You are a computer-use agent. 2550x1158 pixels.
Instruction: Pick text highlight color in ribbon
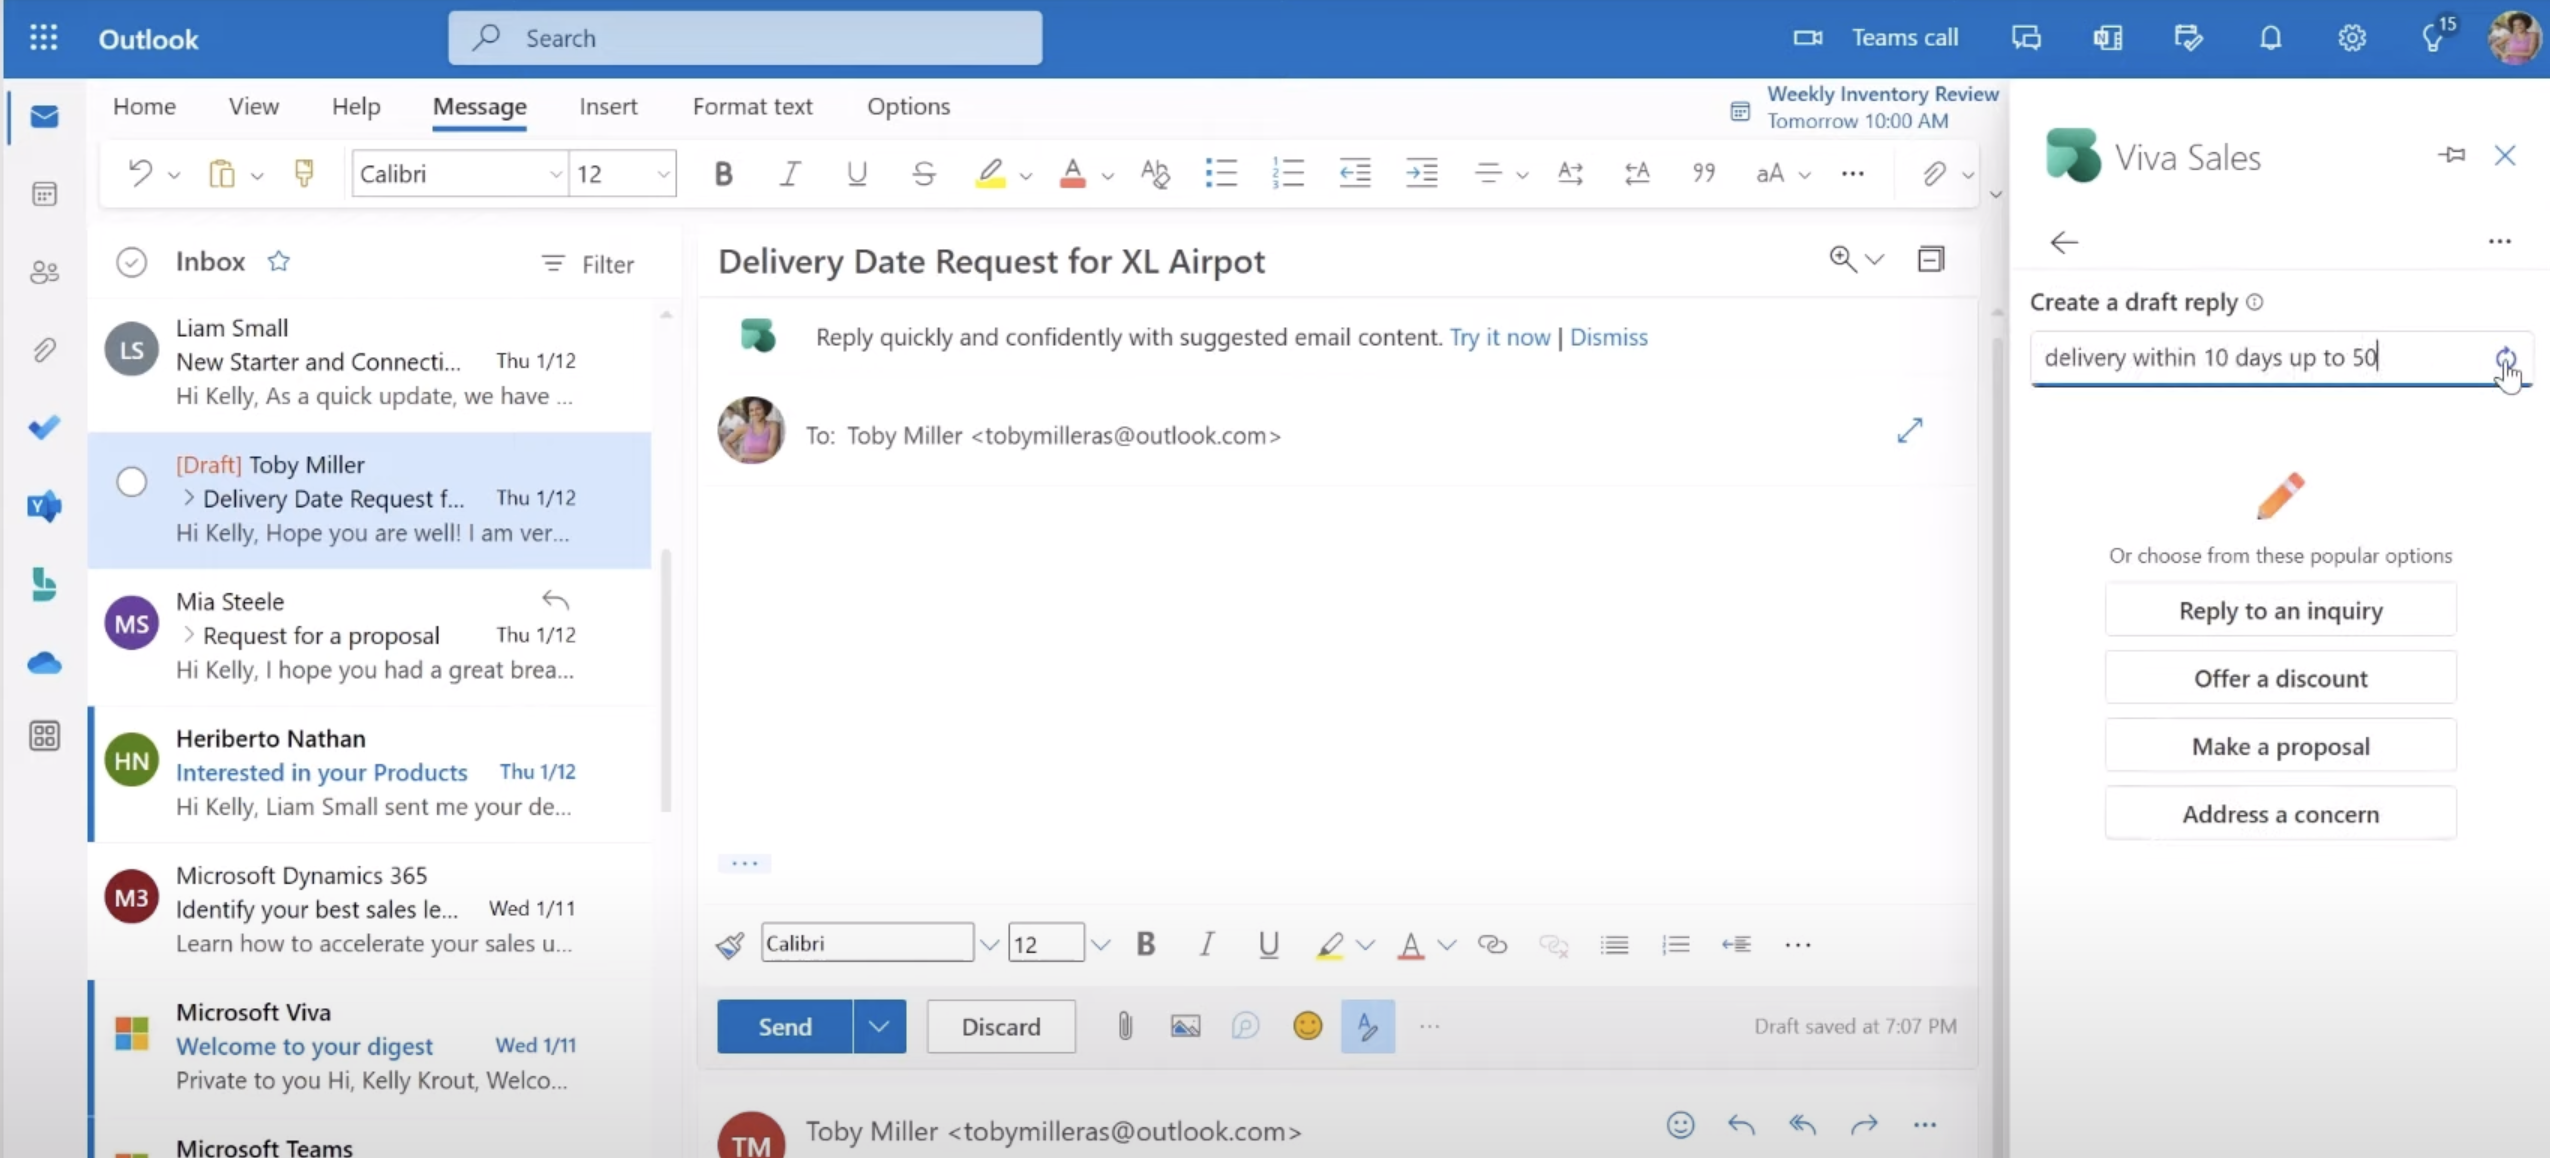tap(989, 173)
